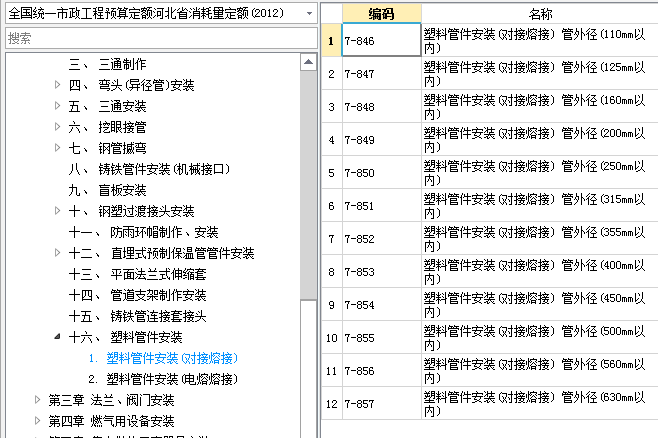Select code cell 7-856
This screenshot has height=438, width=658.
[381, 371]
